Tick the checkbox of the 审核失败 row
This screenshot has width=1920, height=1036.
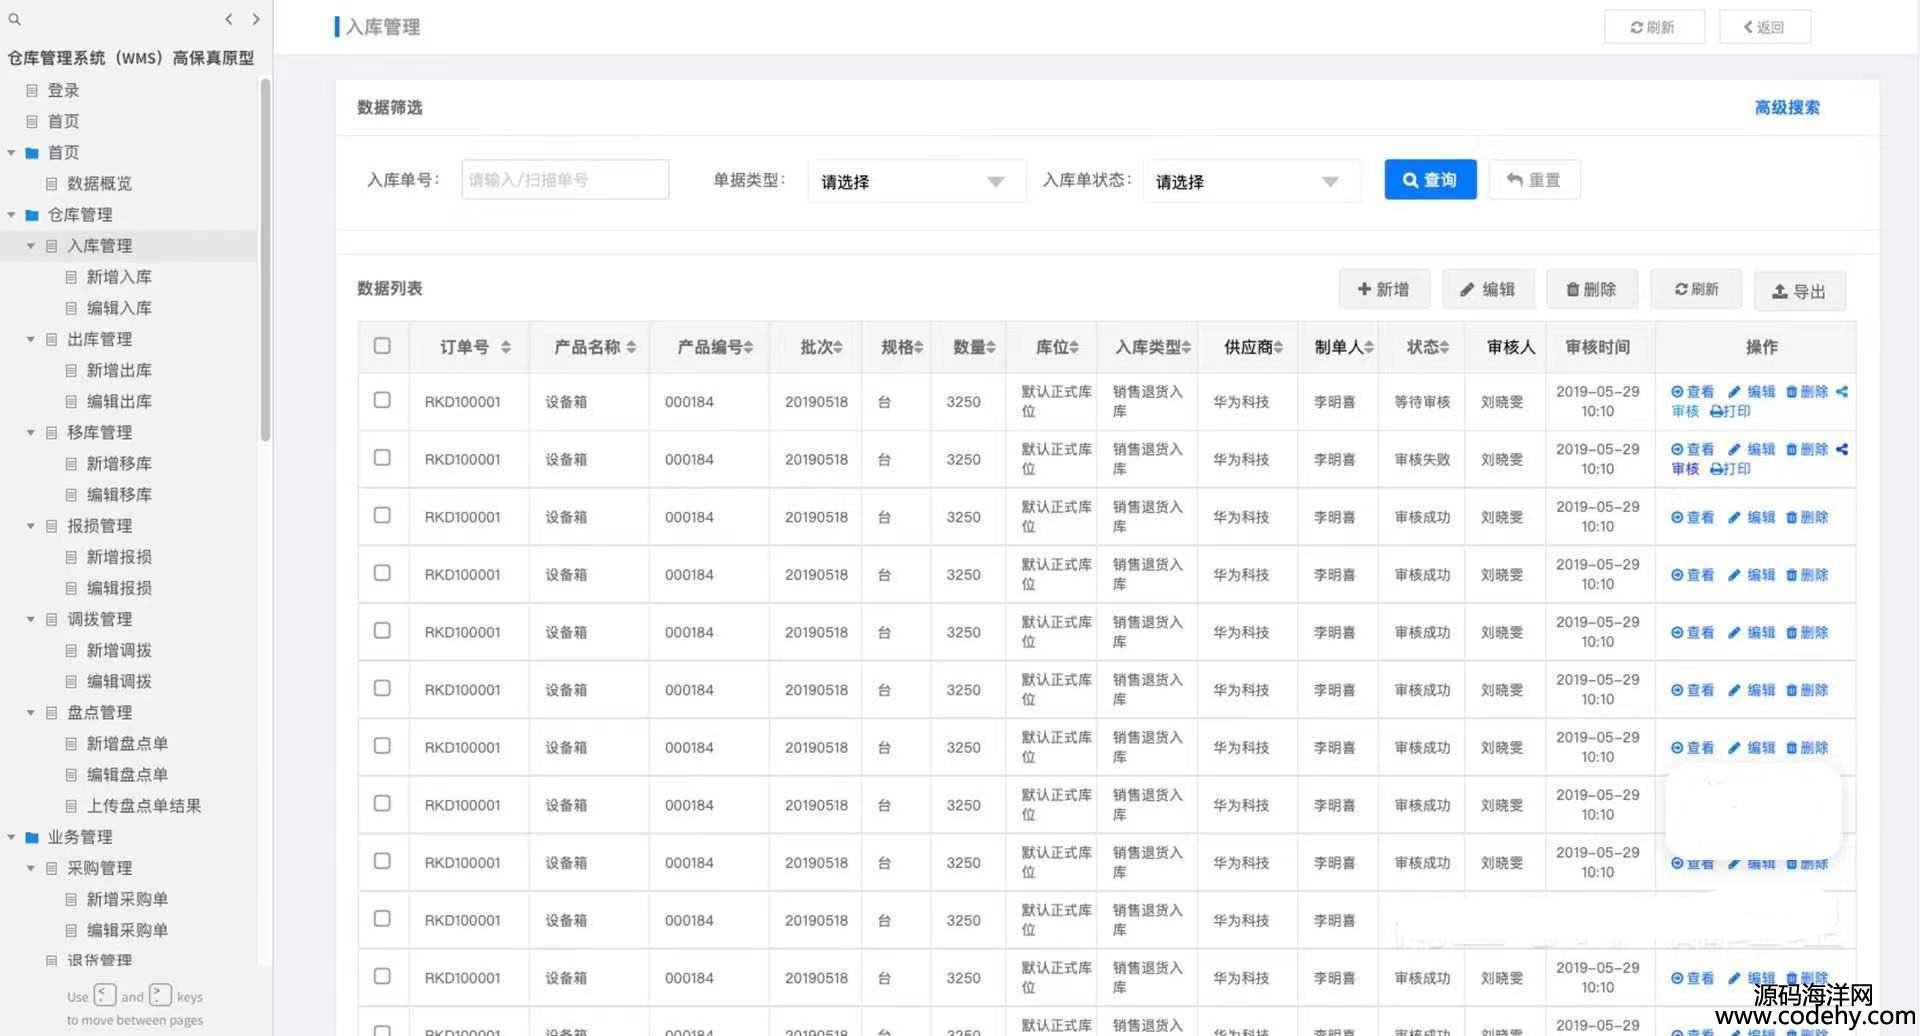pyautogui.click(x=382, y=458)
